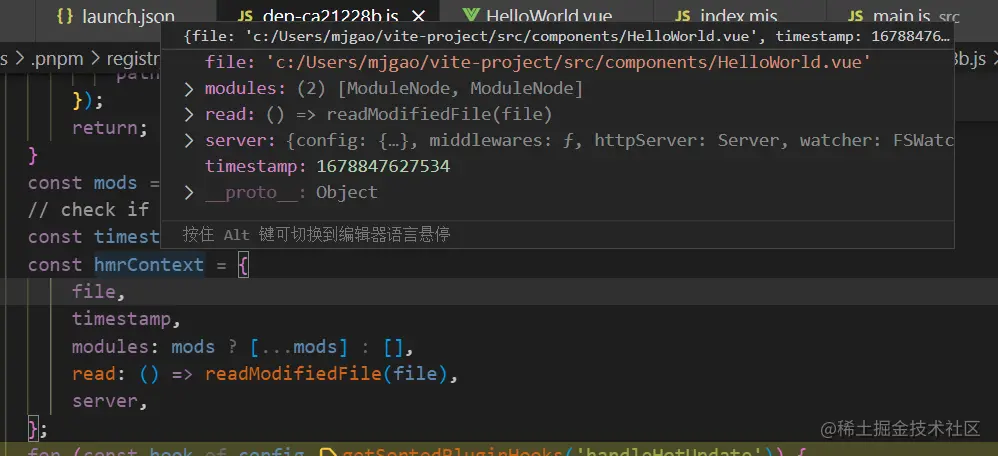Click the opening brace after hmrContext
The width and height of the screenshot is (998, 456).
243,265
